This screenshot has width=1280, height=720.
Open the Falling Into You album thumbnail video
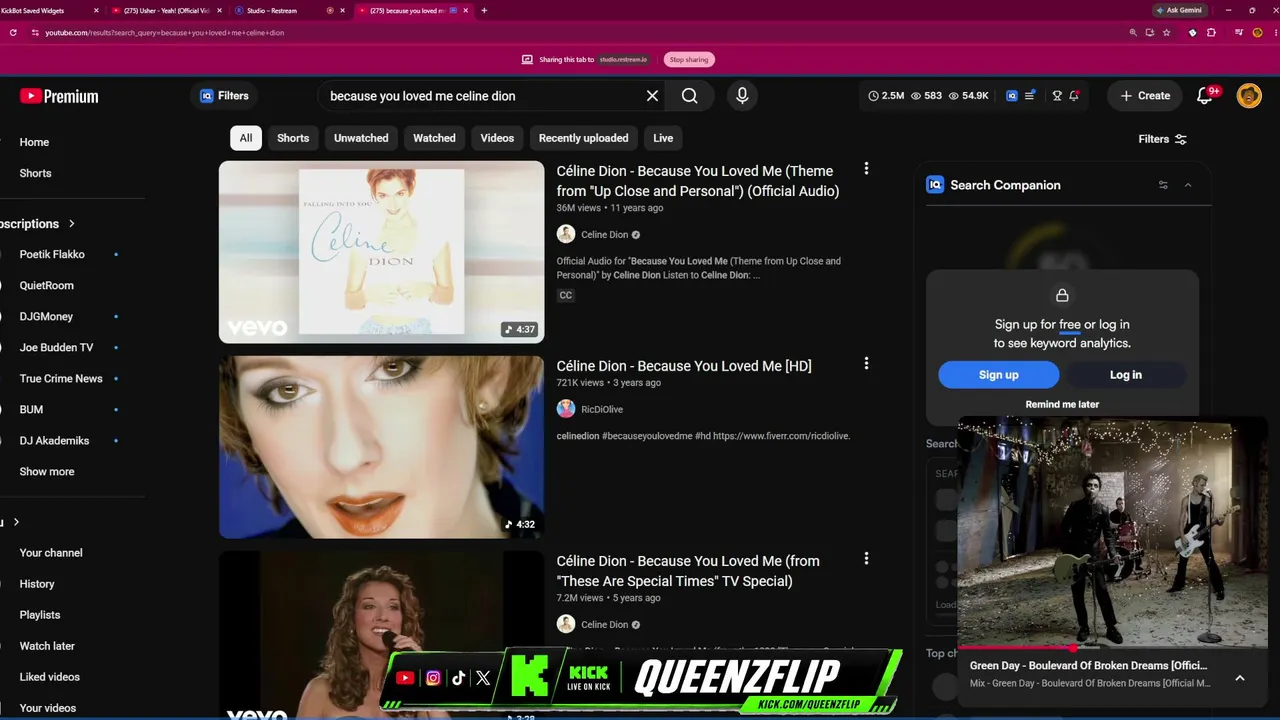pos(382,252)
